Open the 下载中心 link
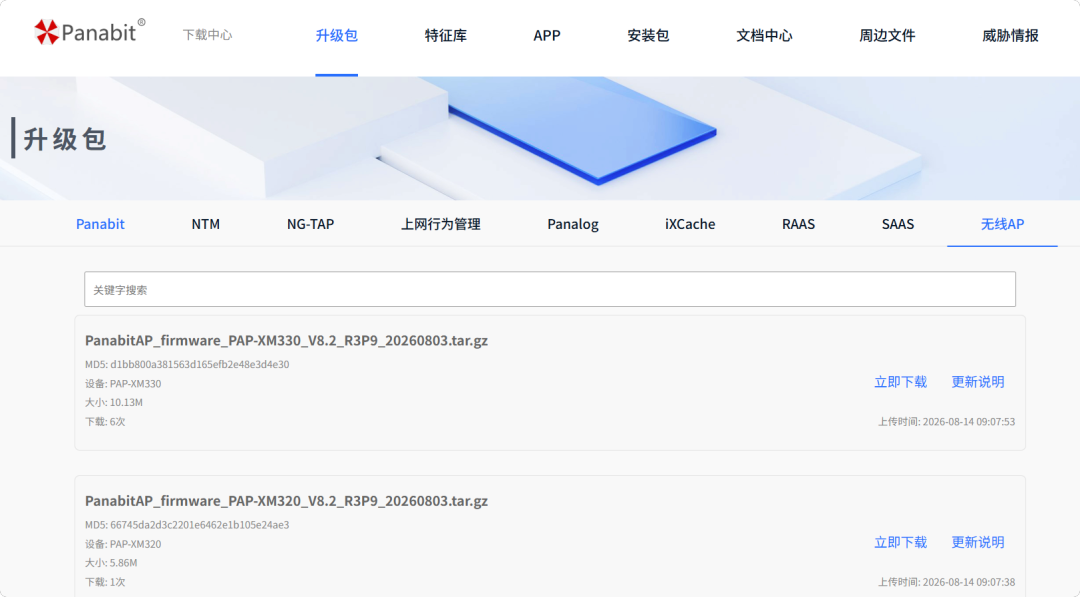The width and height of the screenshot is (1080, 597). (x=207, y=35)
